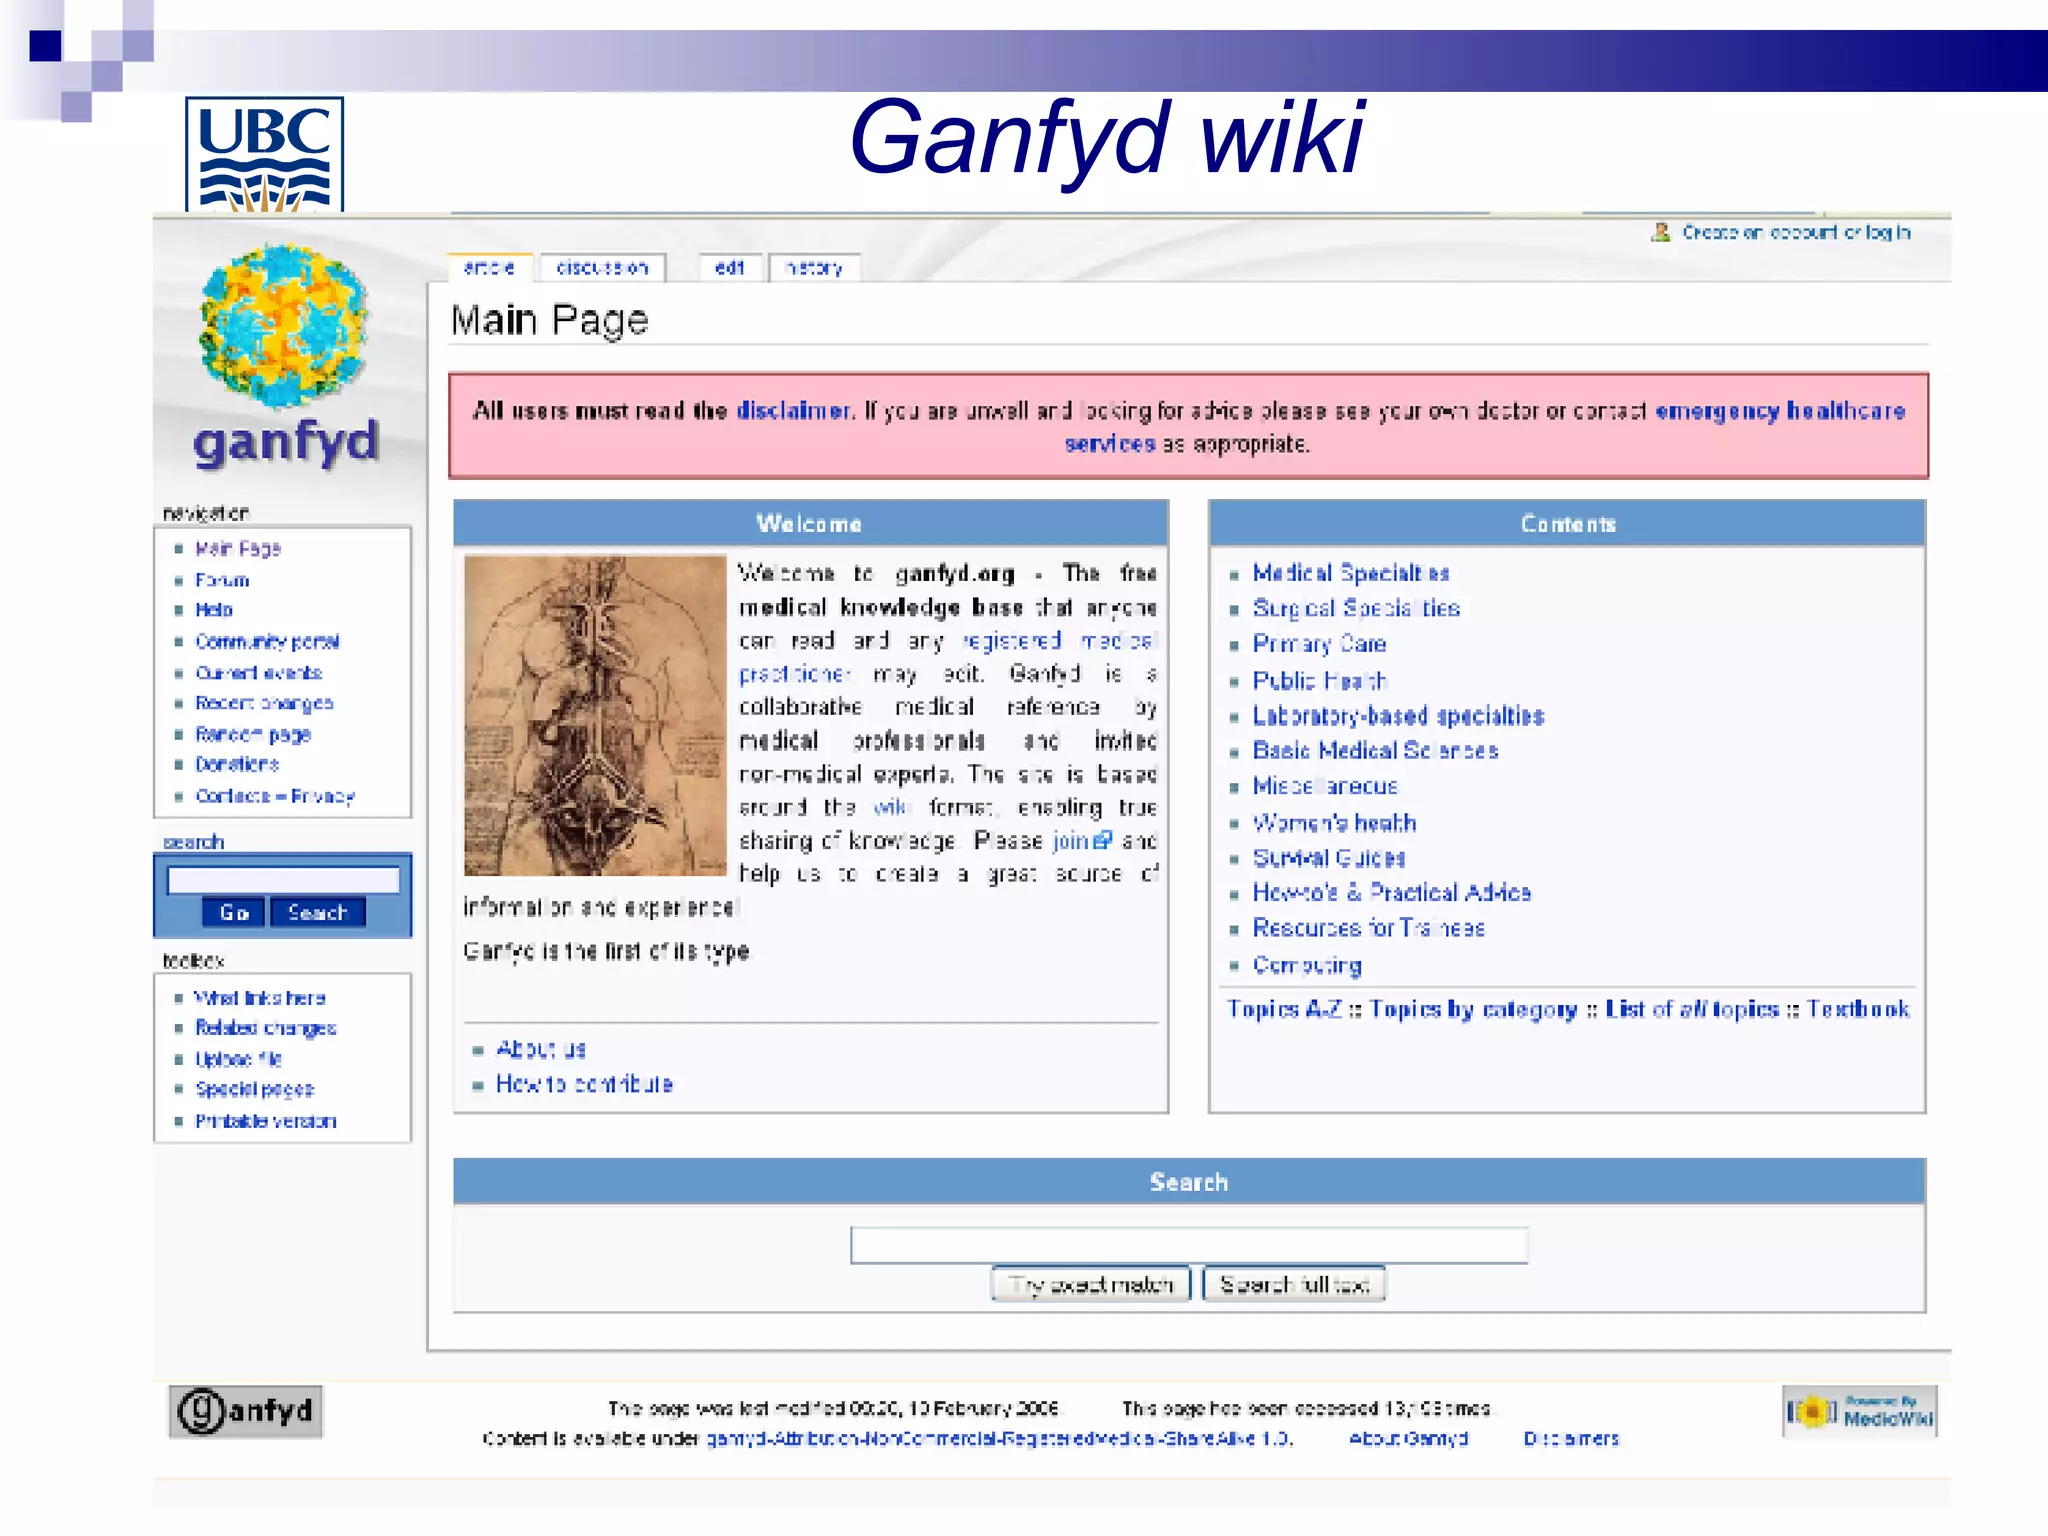The width and height of the screenshot is (2048, 1536).
Task: Open the disclaimer link in the pink notice
Action: [x=794, y=411]
